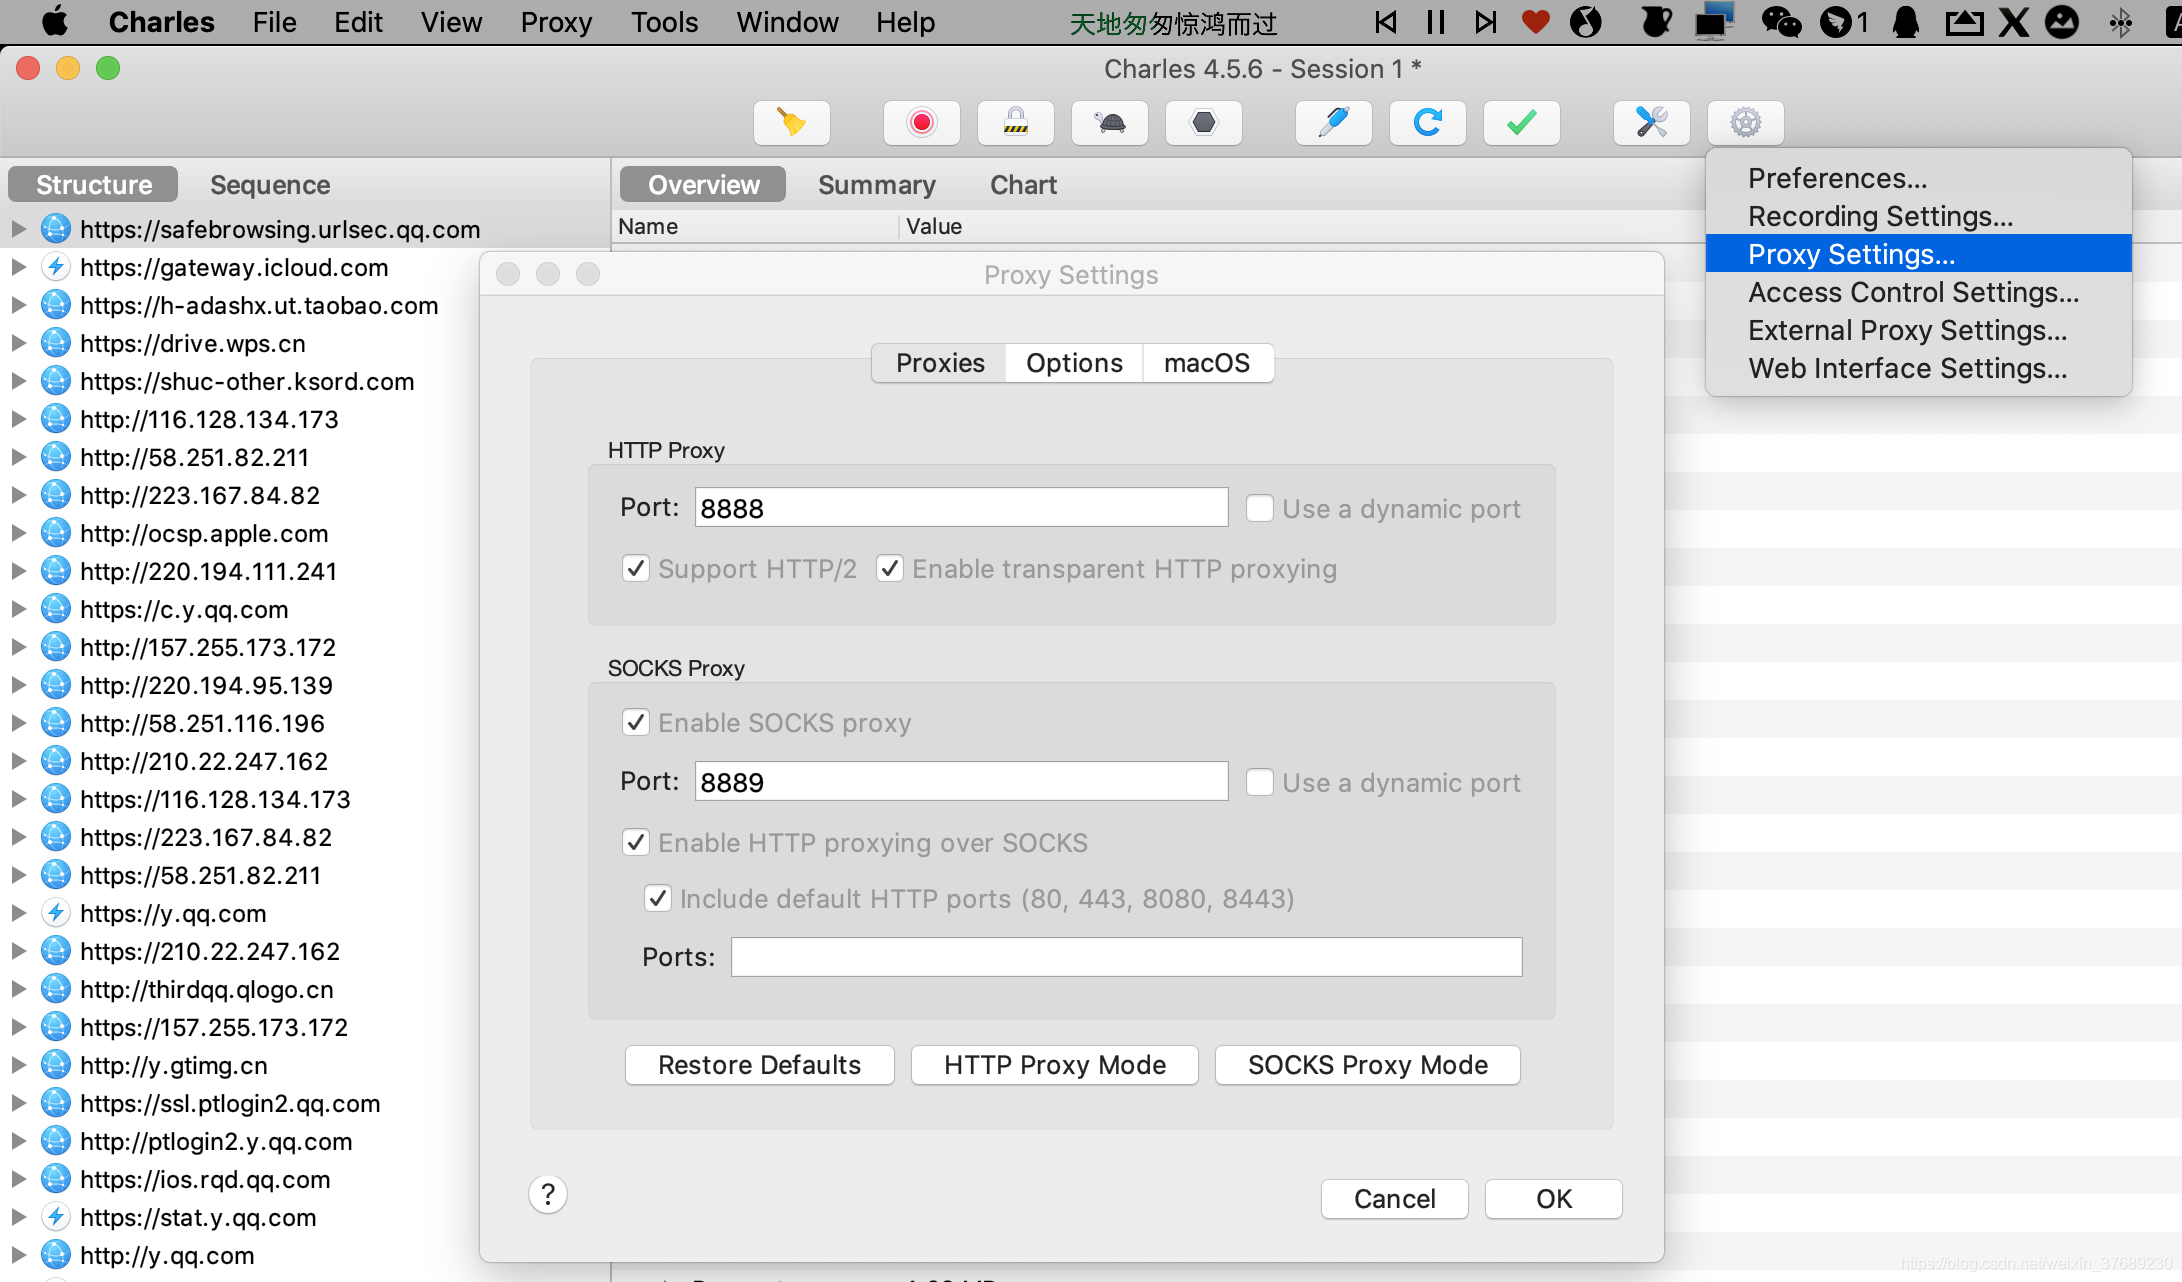Screen dimensions: 2182x1282
Task: Click the broom clear session icon
Action: [x=792, y=123]
